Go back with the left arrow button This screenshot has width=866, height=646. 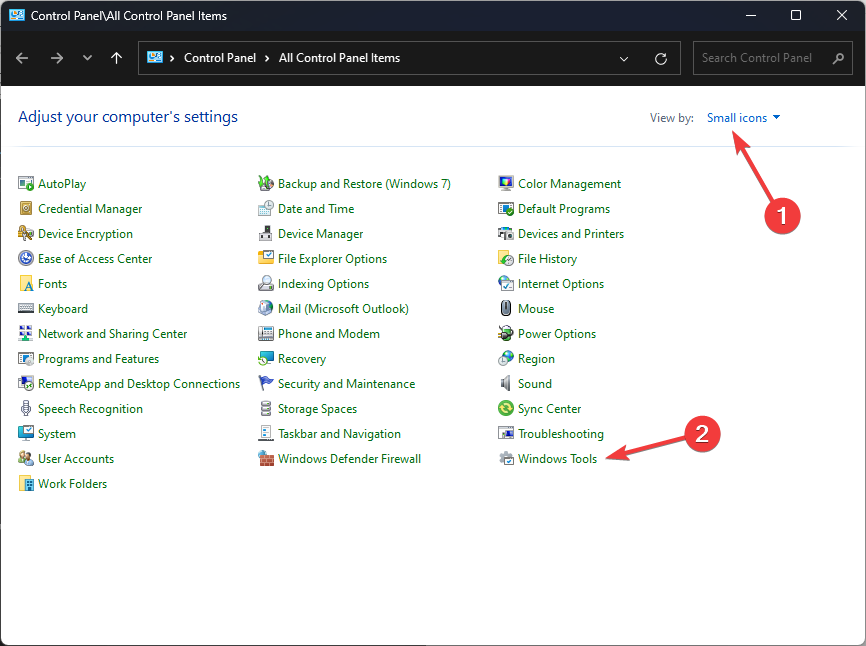click(x=22, y=58)
